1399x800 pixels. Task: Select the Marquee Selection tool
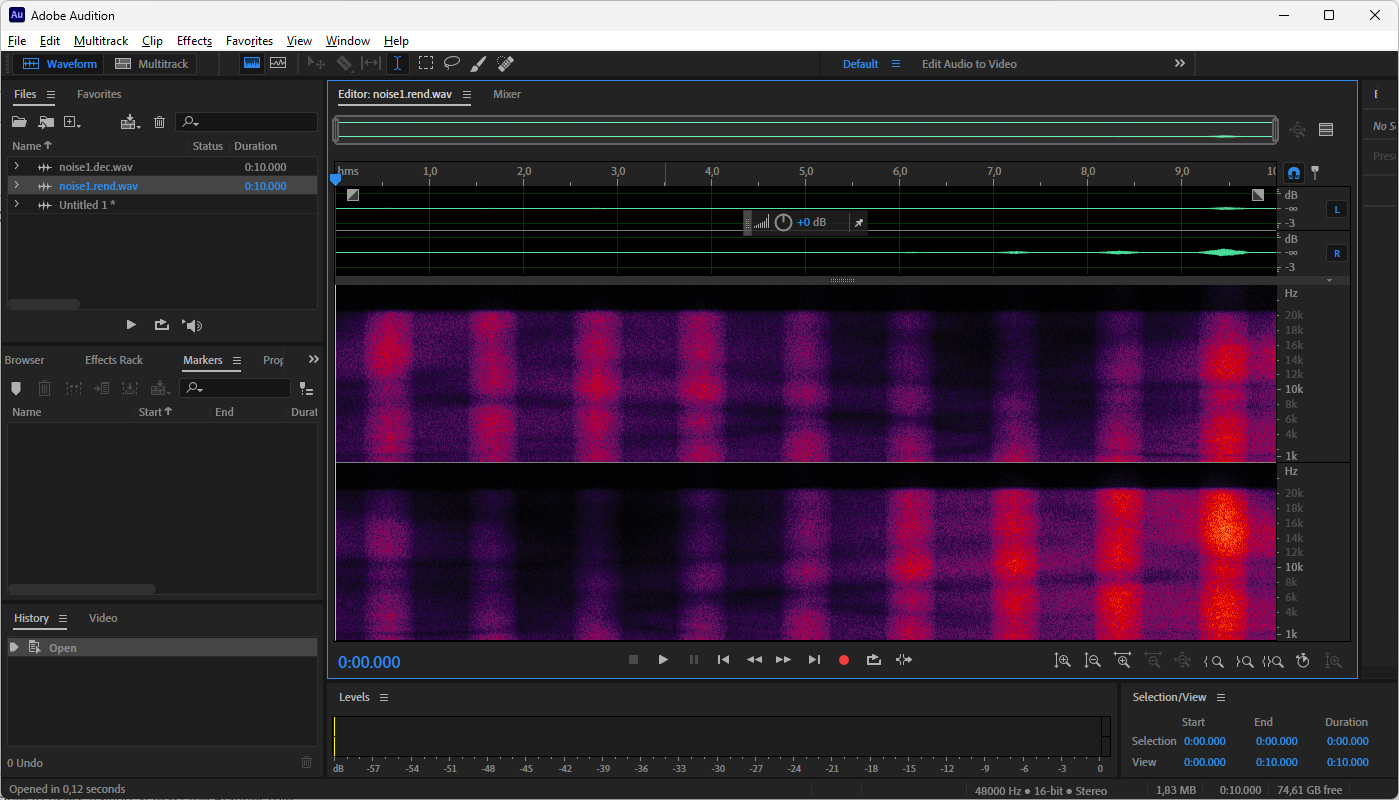426,63
